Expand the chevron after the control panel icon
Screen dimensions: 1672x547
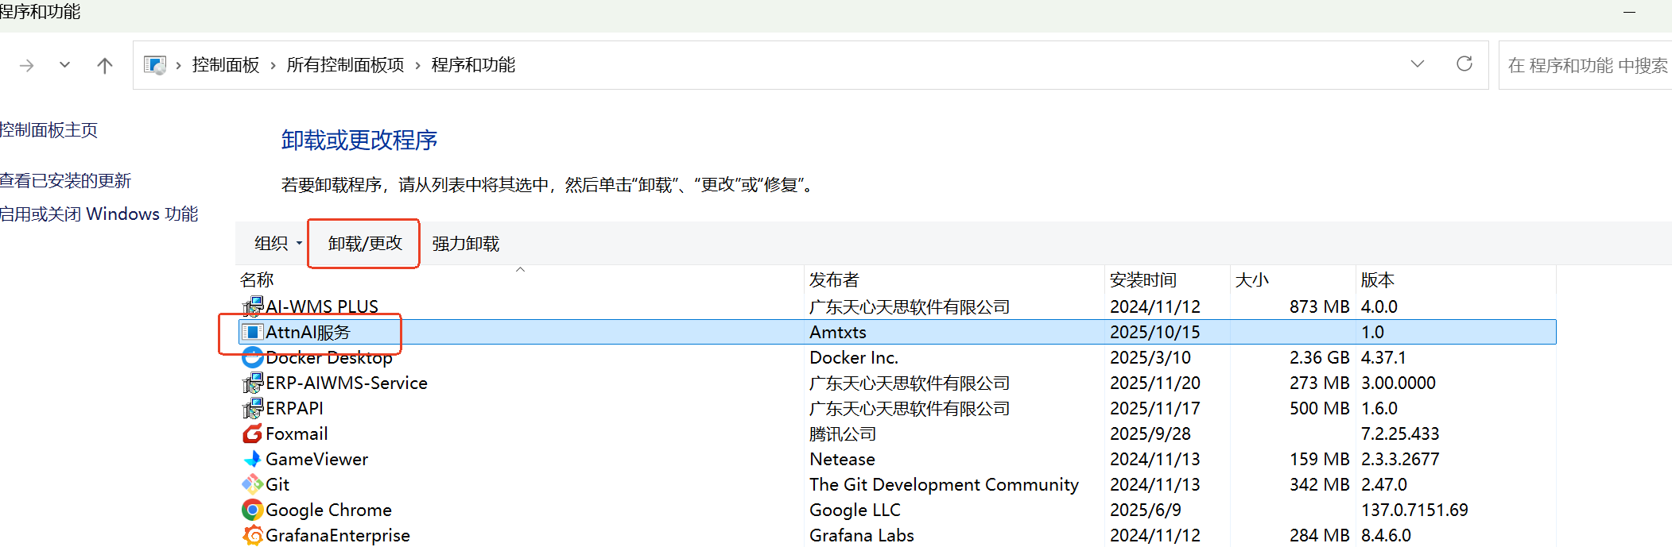coord(179,65)
